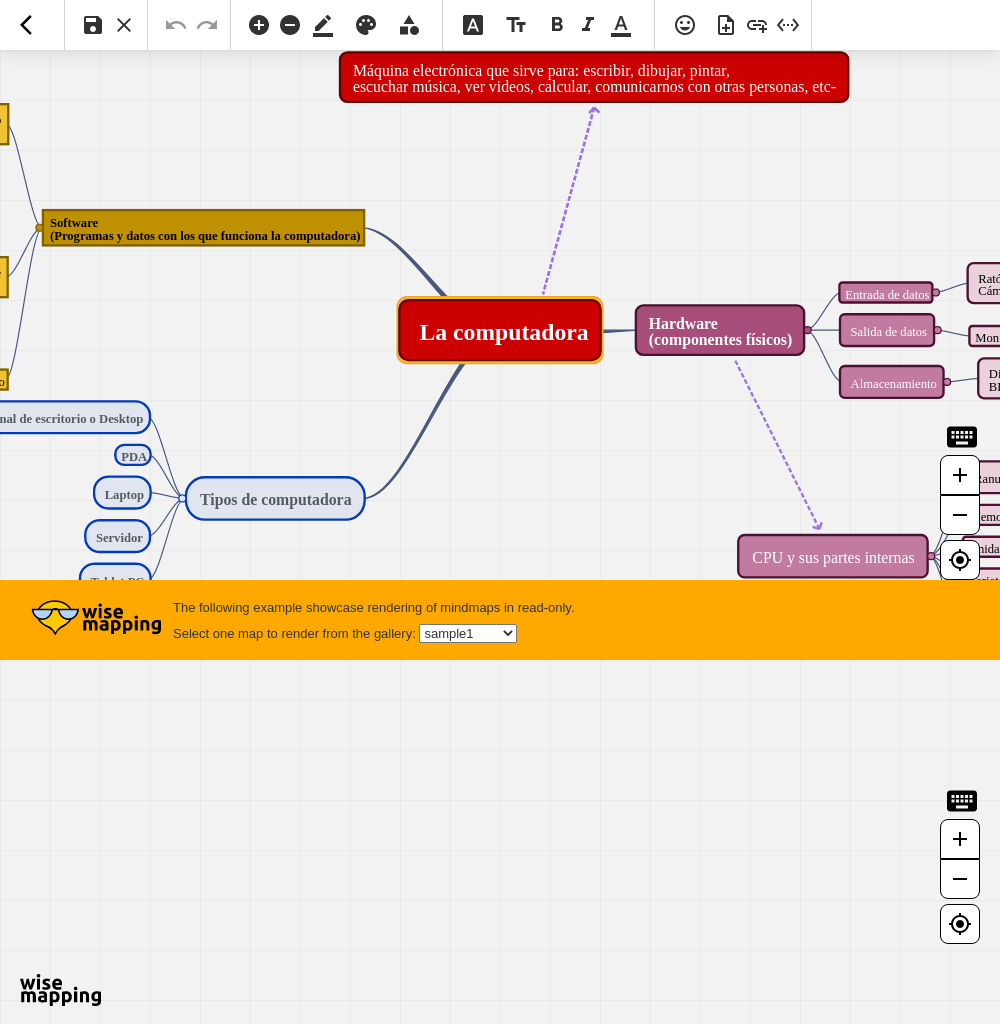Viewport: 1000px width, 1024px height.
Task: Select the Máquina electrónica description topic
Action: tap(594, 78)
